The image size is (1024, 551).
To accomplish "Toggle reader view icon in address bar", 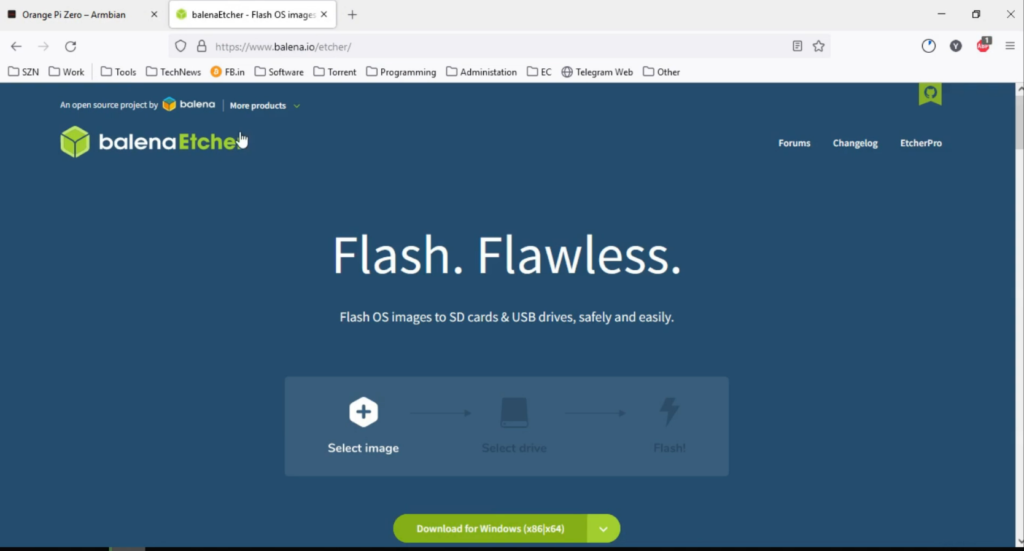I will point(797,46).
